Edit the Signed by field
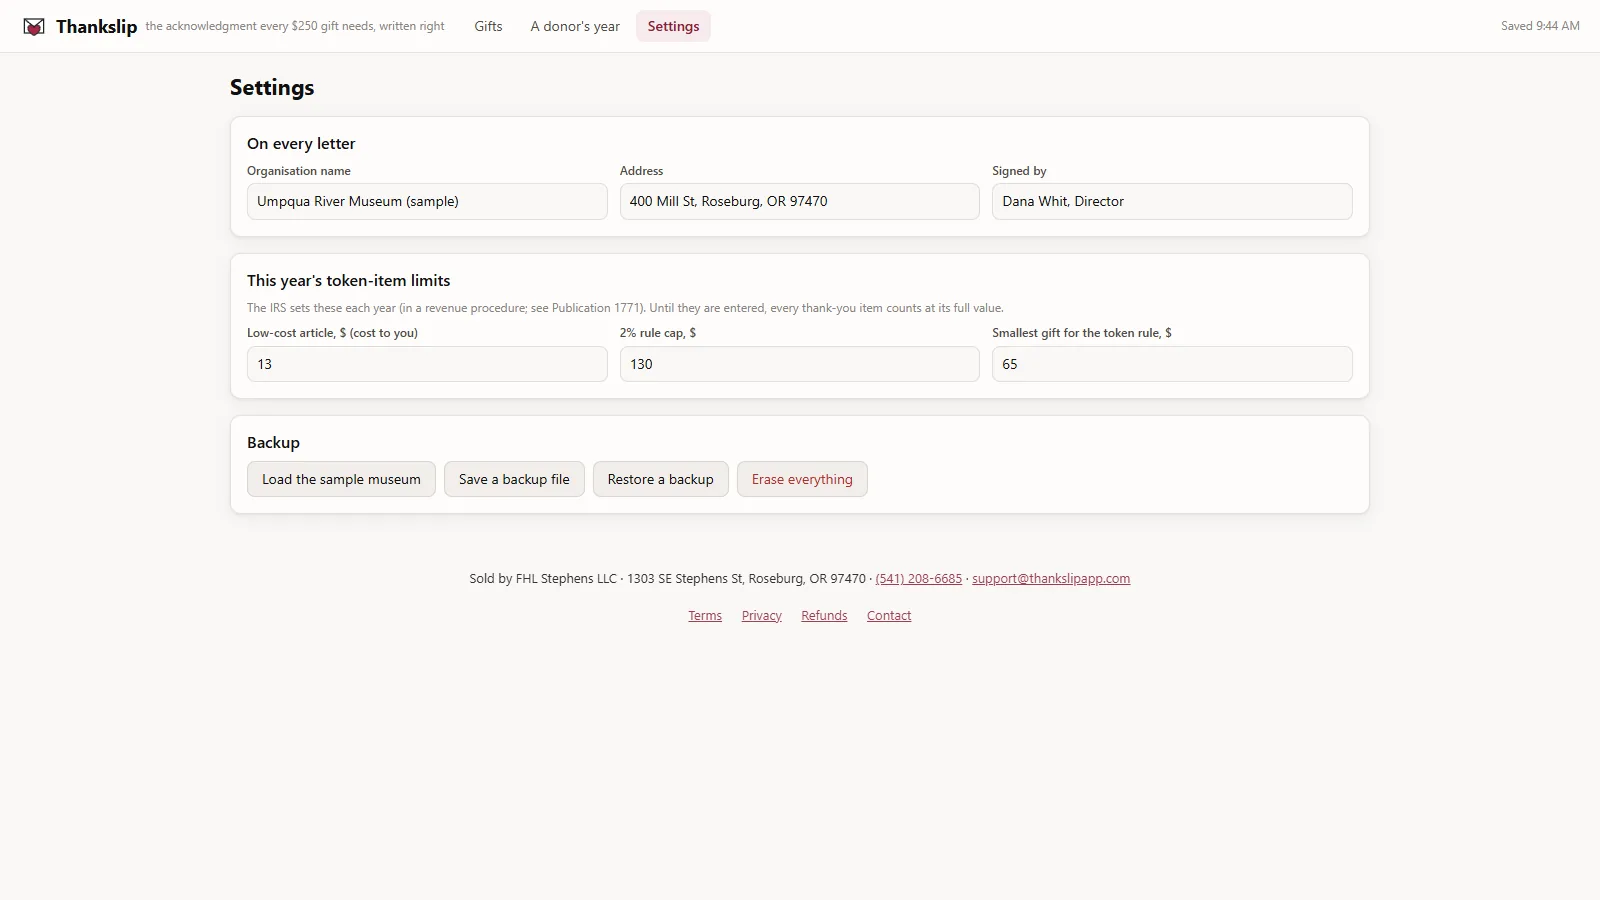This screenshot has width=1600, height=900. [1172, 201]
